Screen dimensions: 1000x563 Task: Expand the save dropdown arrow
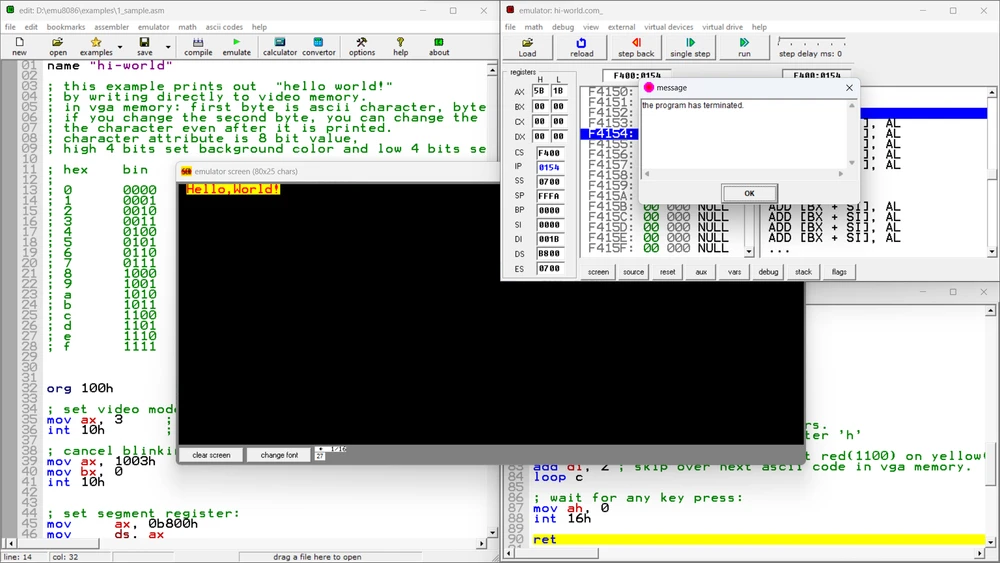point(167,47)
